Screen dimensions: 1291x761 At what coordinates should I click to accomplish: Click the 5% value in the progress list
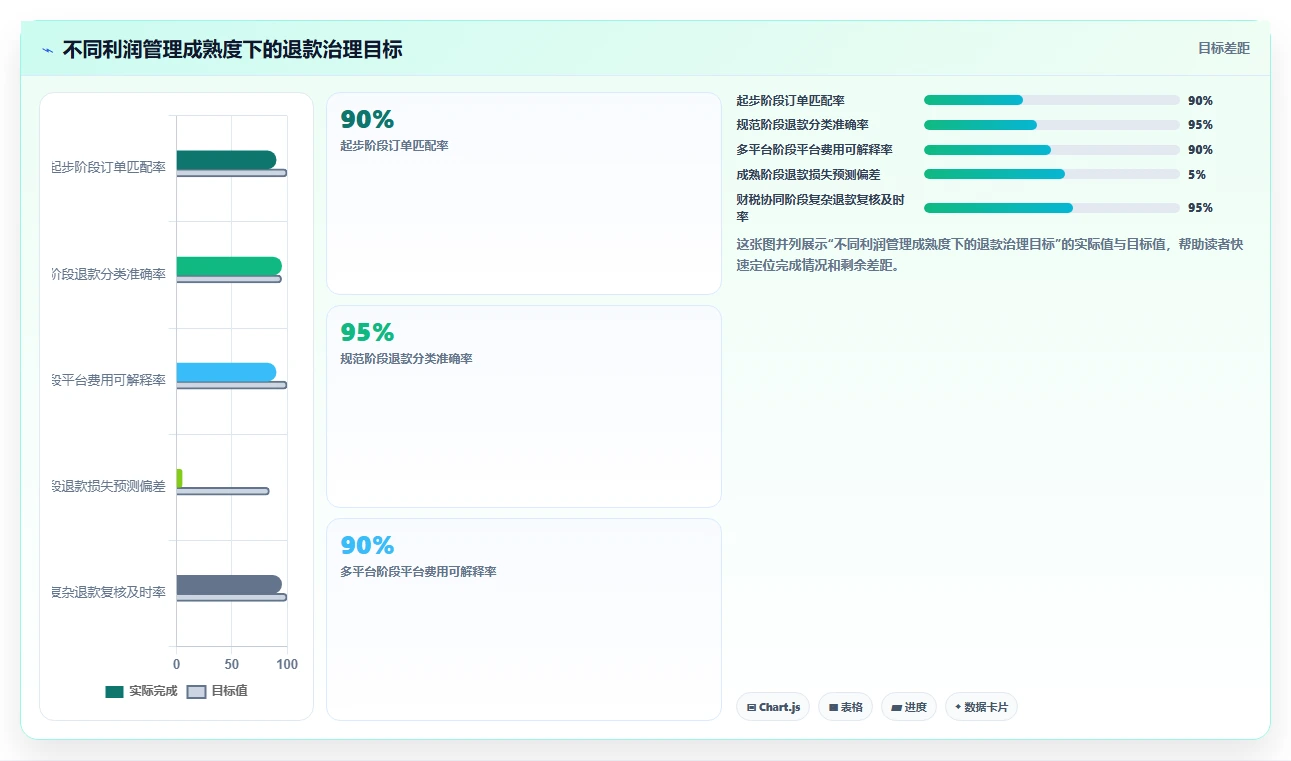(x=1197, y=174)
